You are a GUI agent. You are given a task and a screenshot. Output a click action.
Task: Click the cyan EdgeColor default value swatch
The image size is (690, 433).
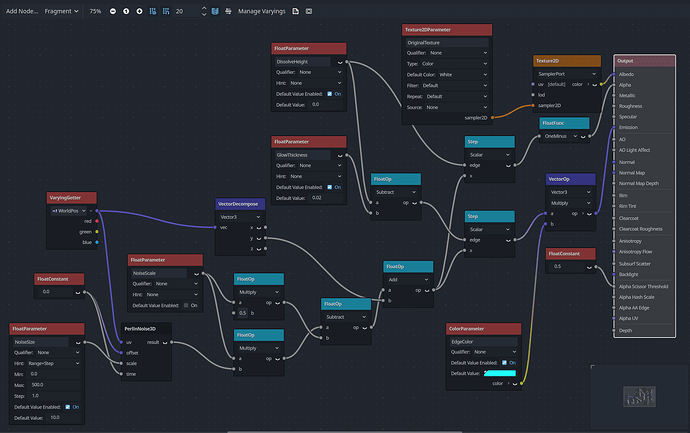500,373
